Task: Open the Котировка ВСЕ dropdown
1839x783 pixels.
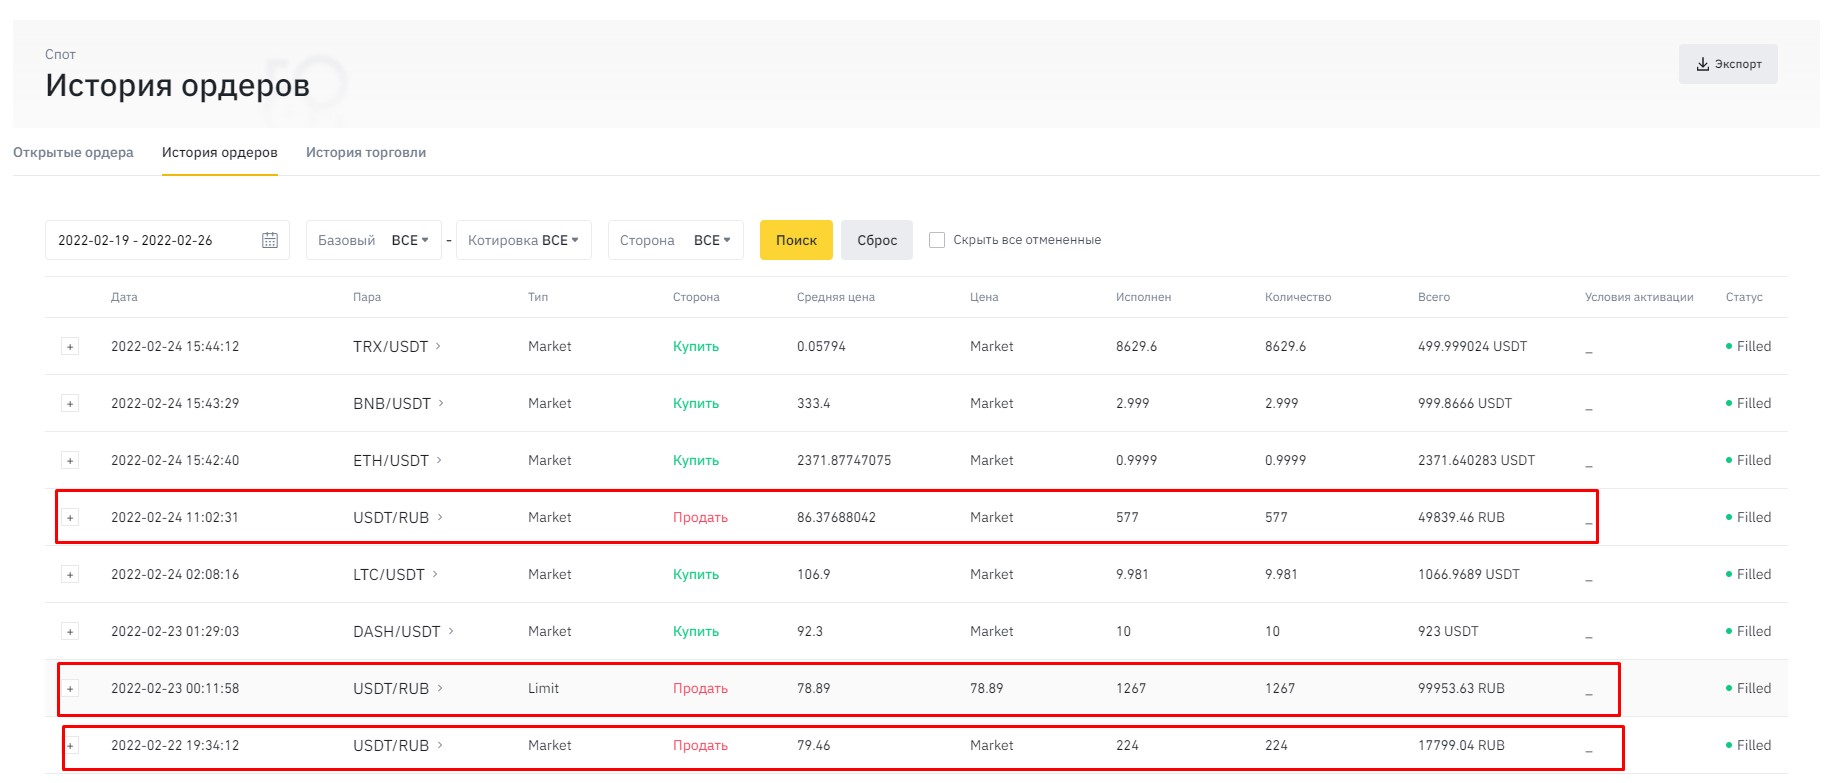Action: coord(524,240)
